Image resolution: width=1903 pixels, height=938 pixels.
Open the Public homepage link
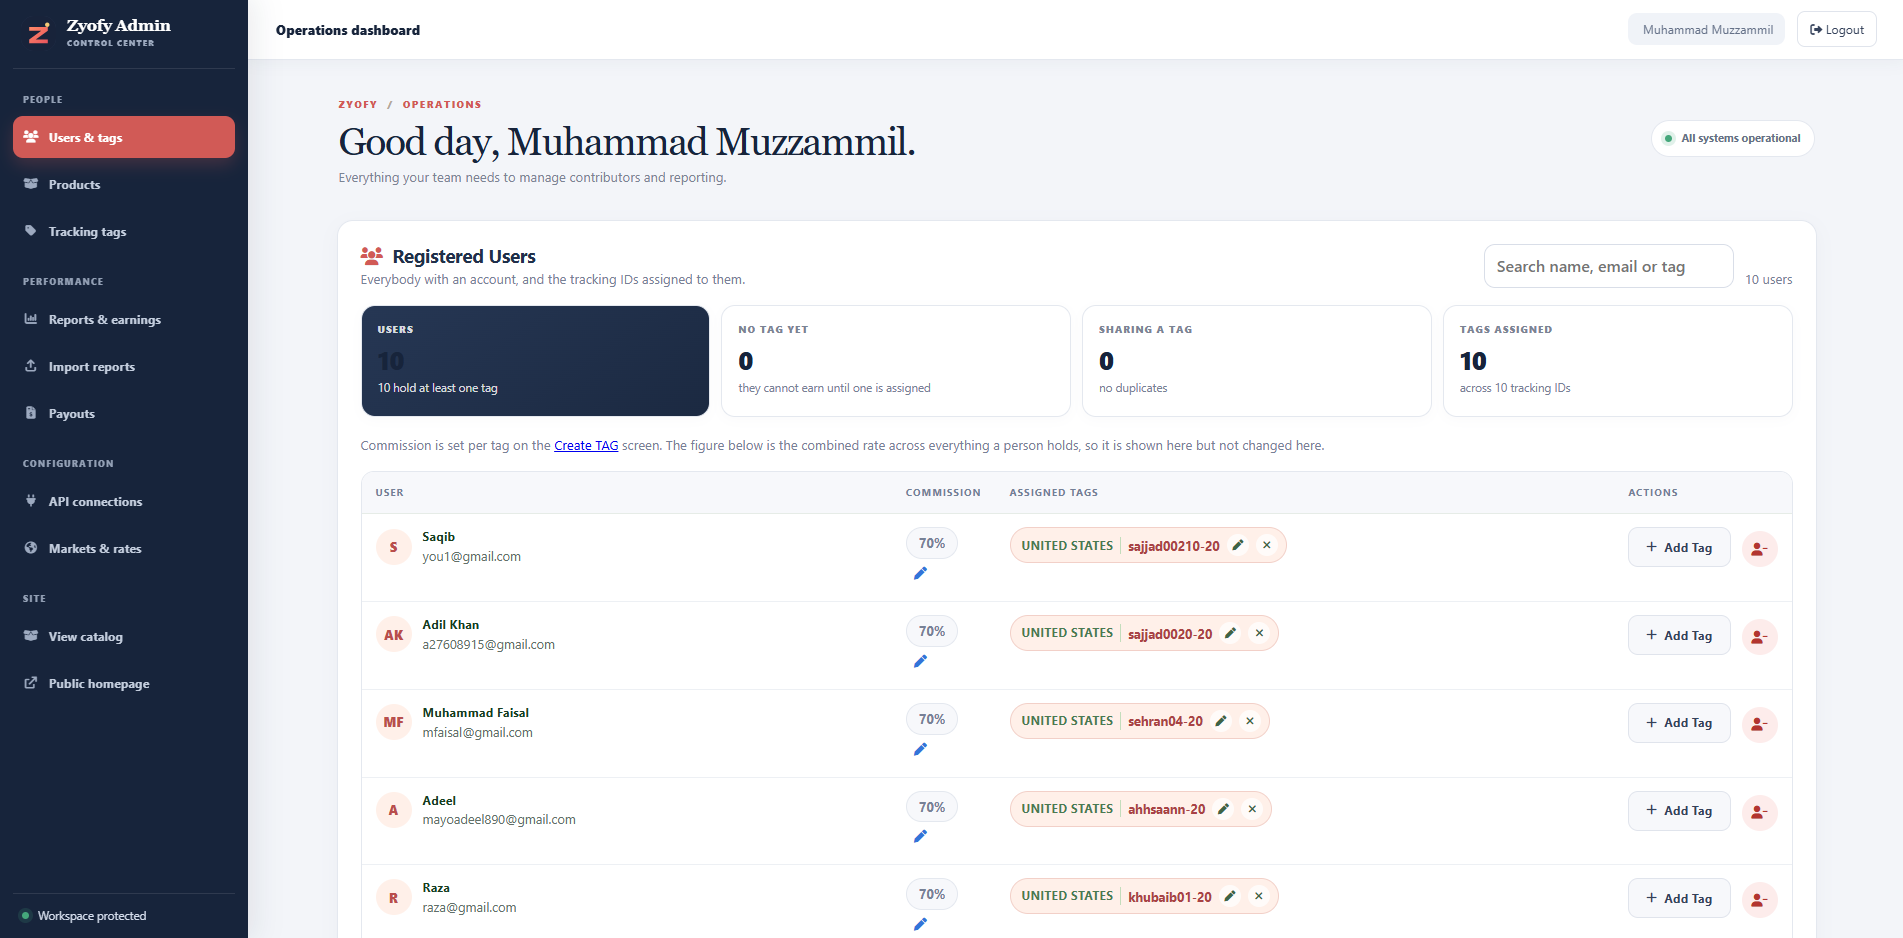pyautogui.click(x=124, y=683)
